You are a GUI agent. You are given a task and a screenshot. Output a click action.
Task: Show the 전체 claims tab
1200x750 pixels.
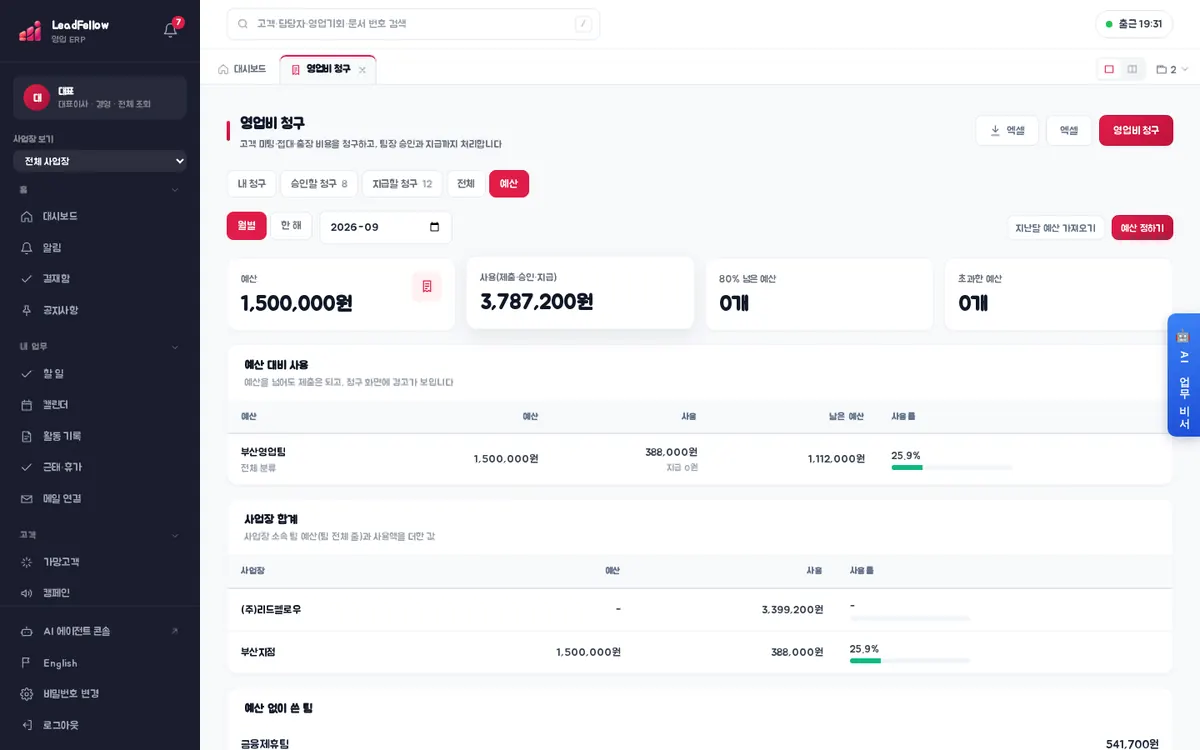click(466, 184)
